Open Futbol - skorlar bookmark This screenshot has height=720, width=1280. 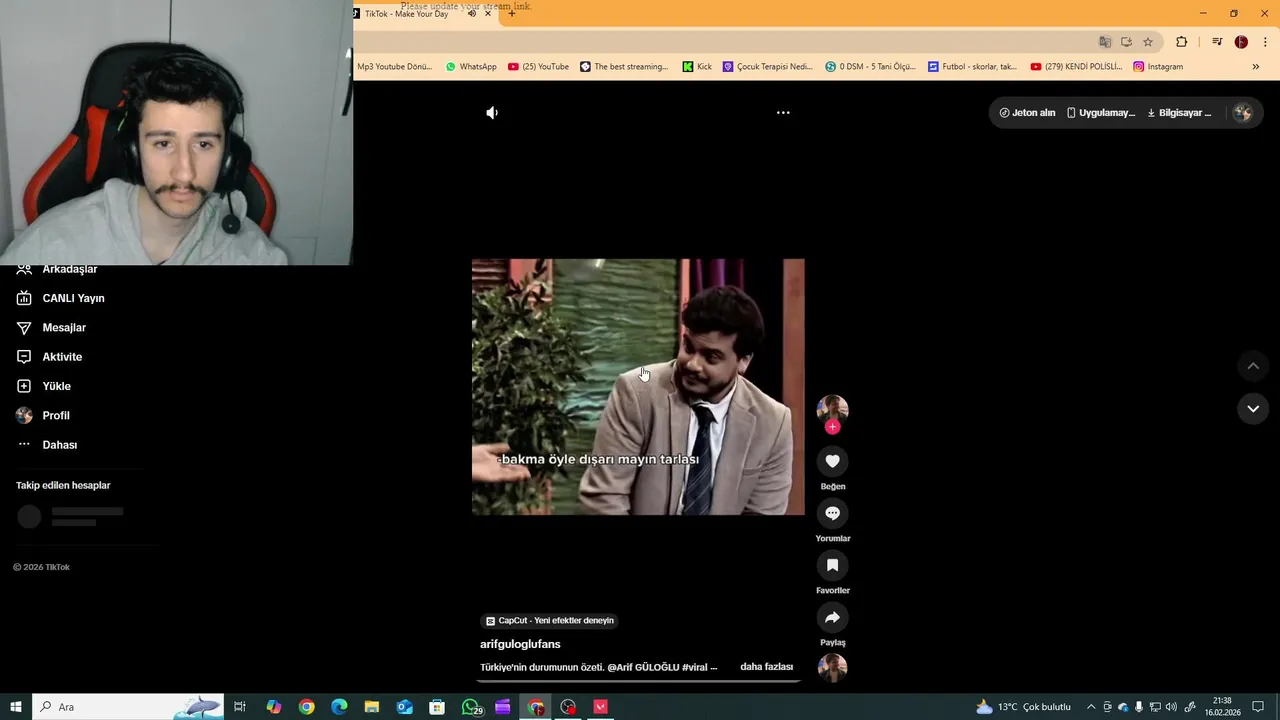[x=972, y=67]
